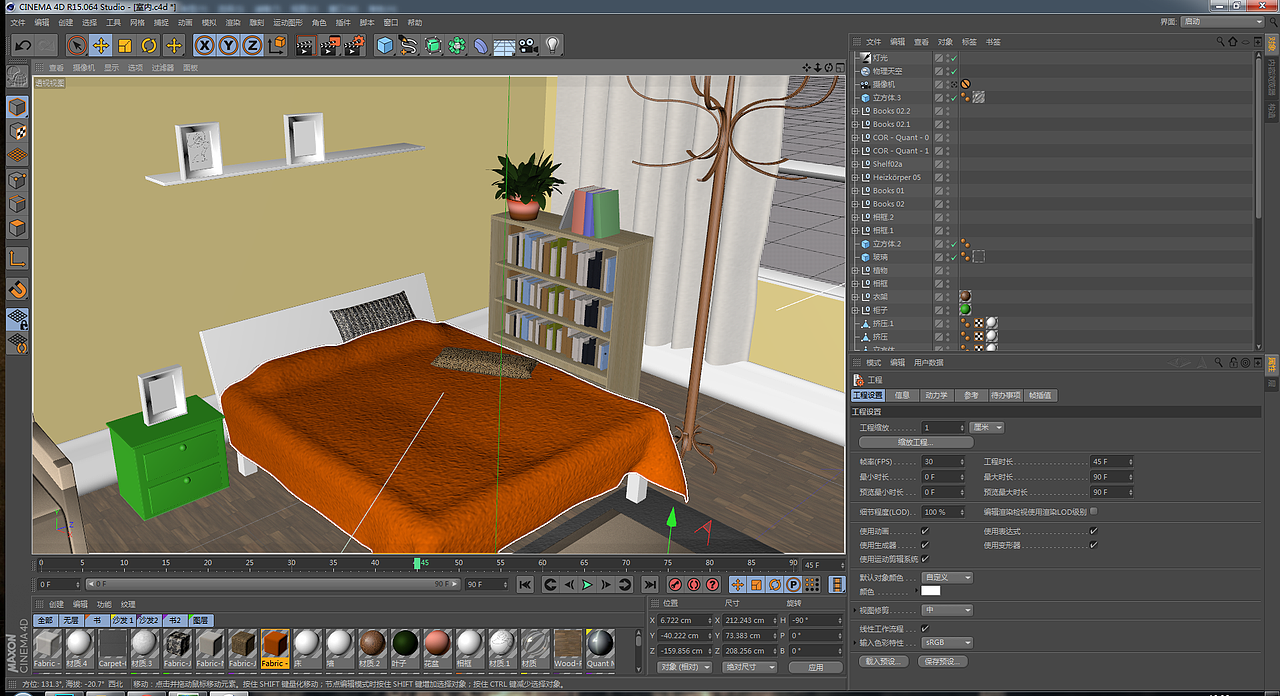Click the 载入预设 button
The width and height of the screenshot is (1280, 696).
884,662
